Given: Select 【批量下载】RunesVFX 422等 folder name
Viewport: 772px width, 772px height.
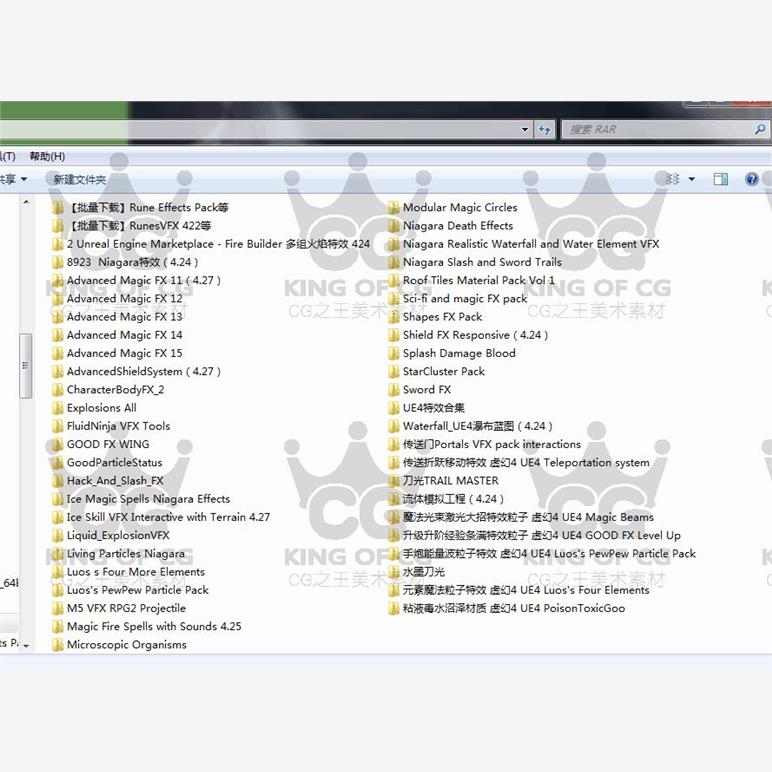Looking at the screenshot, I should tap(139, 226).
